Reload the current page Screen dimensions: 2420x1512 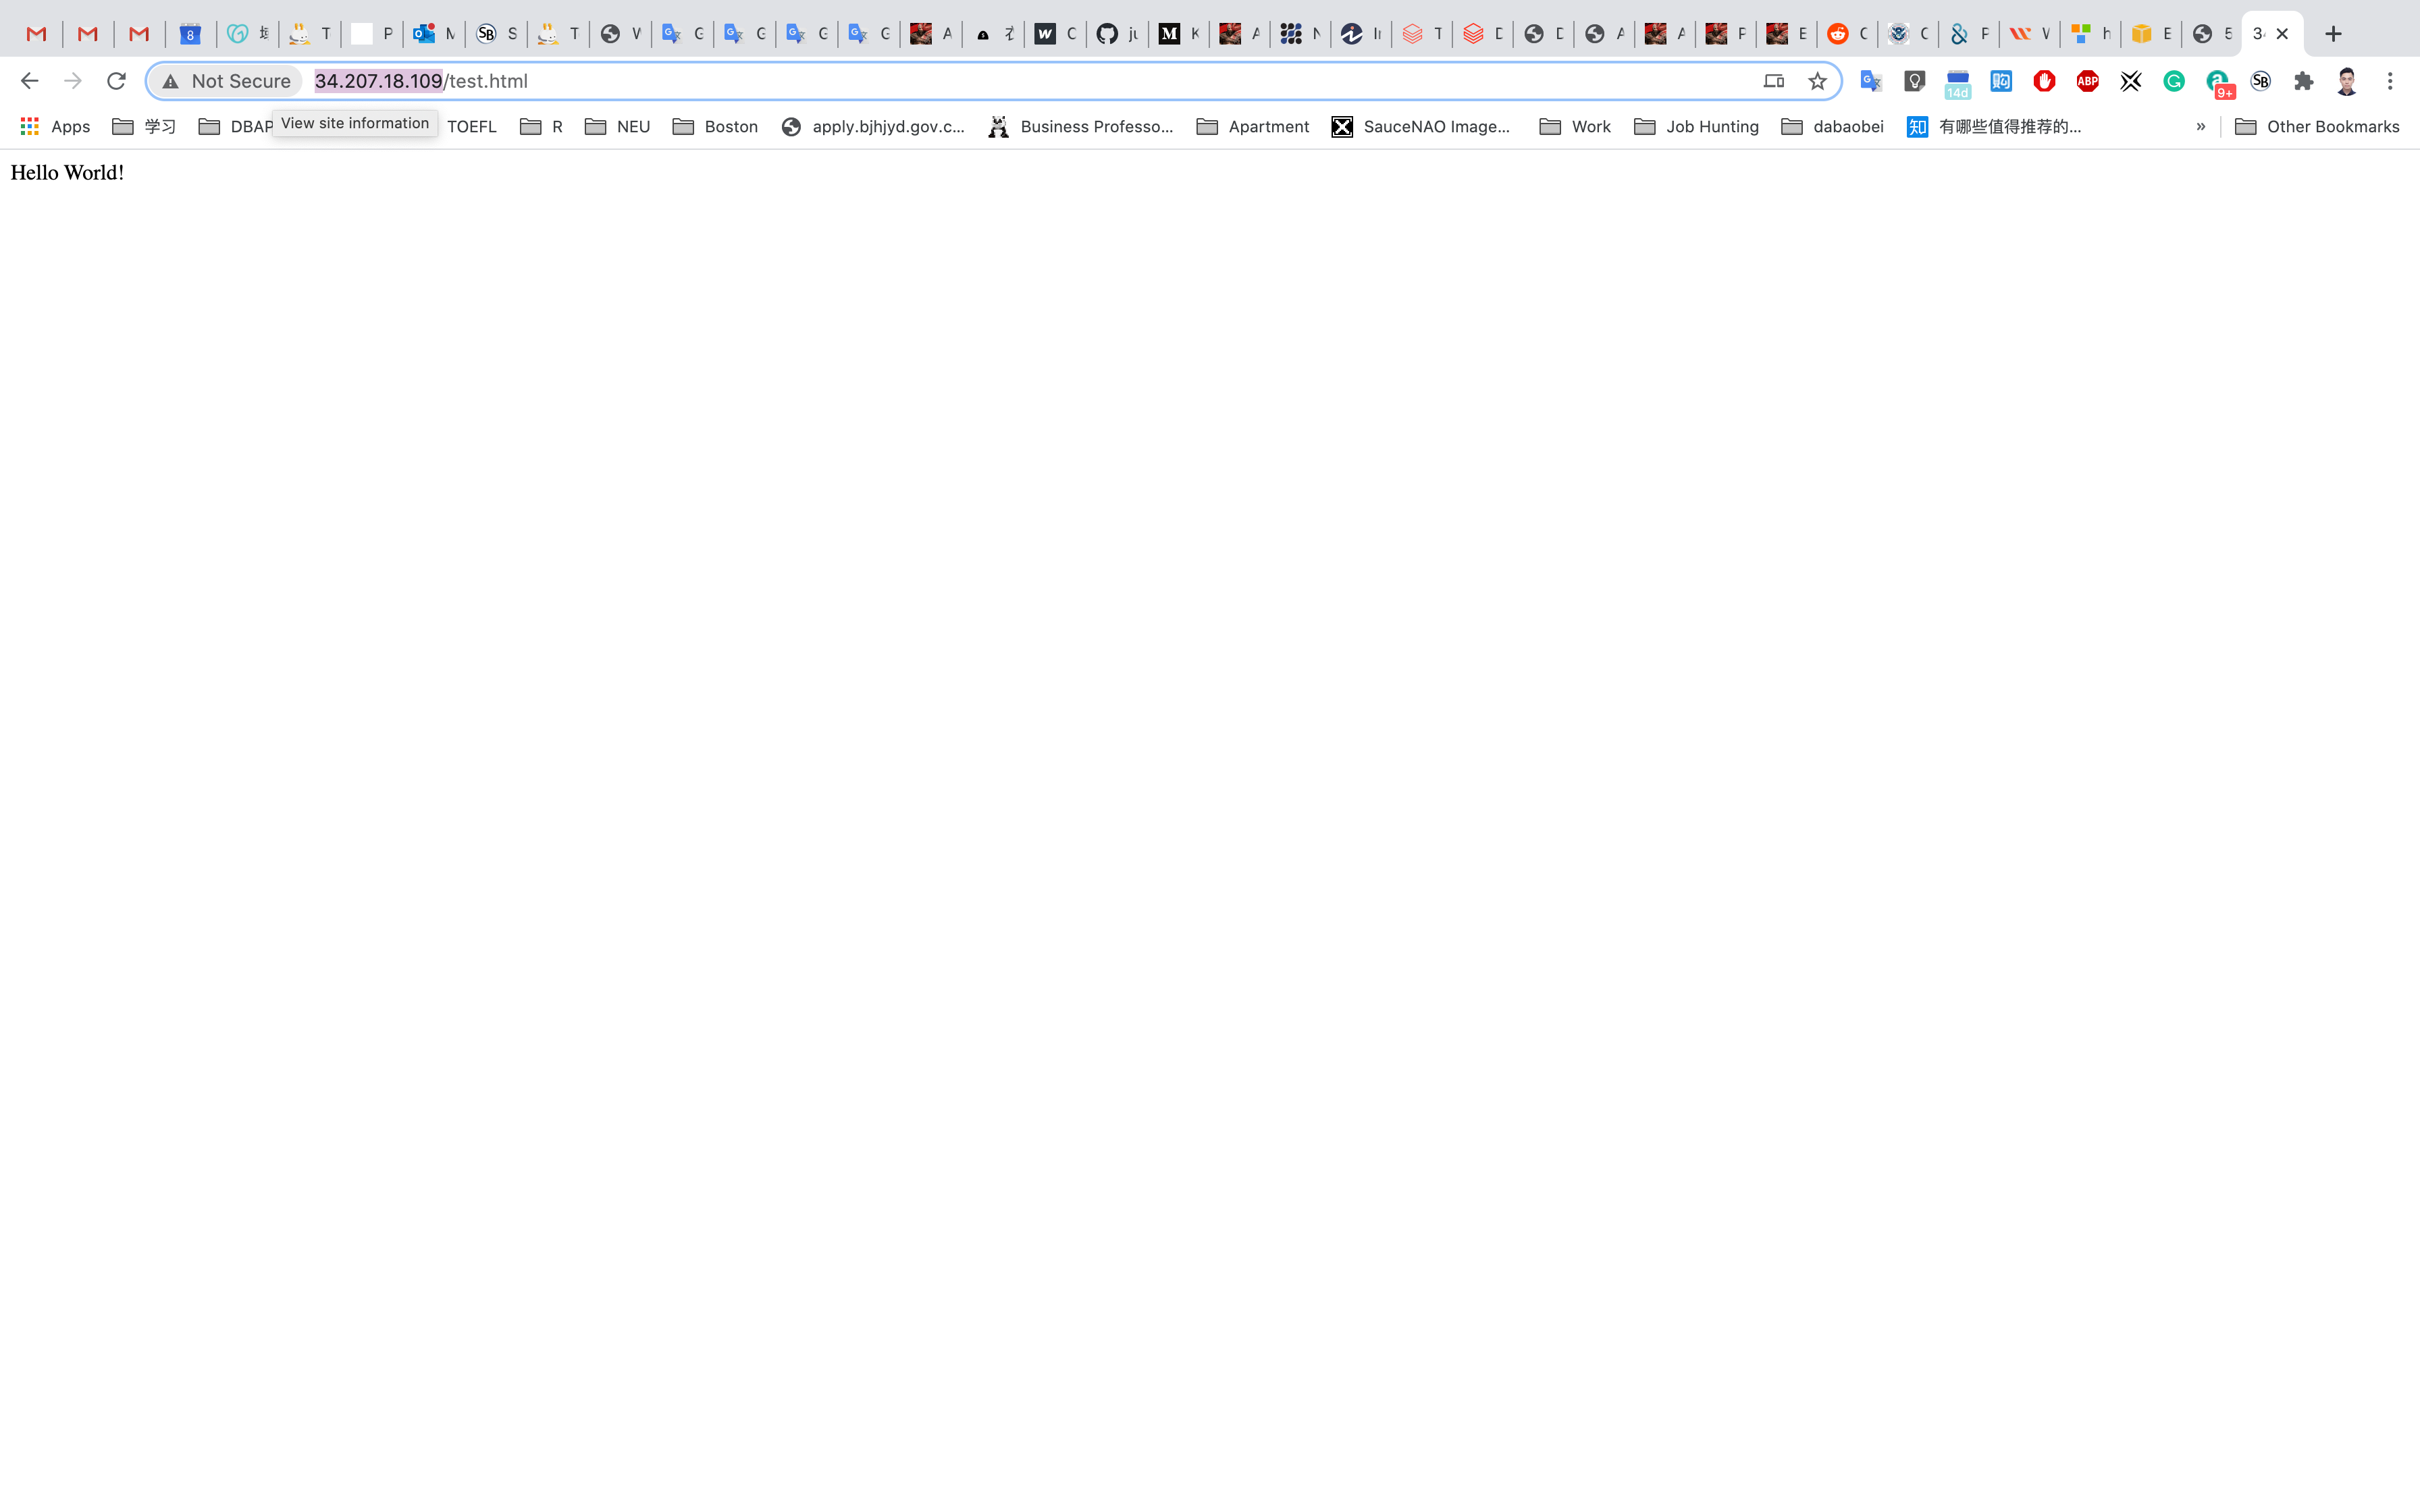[116, 81]
